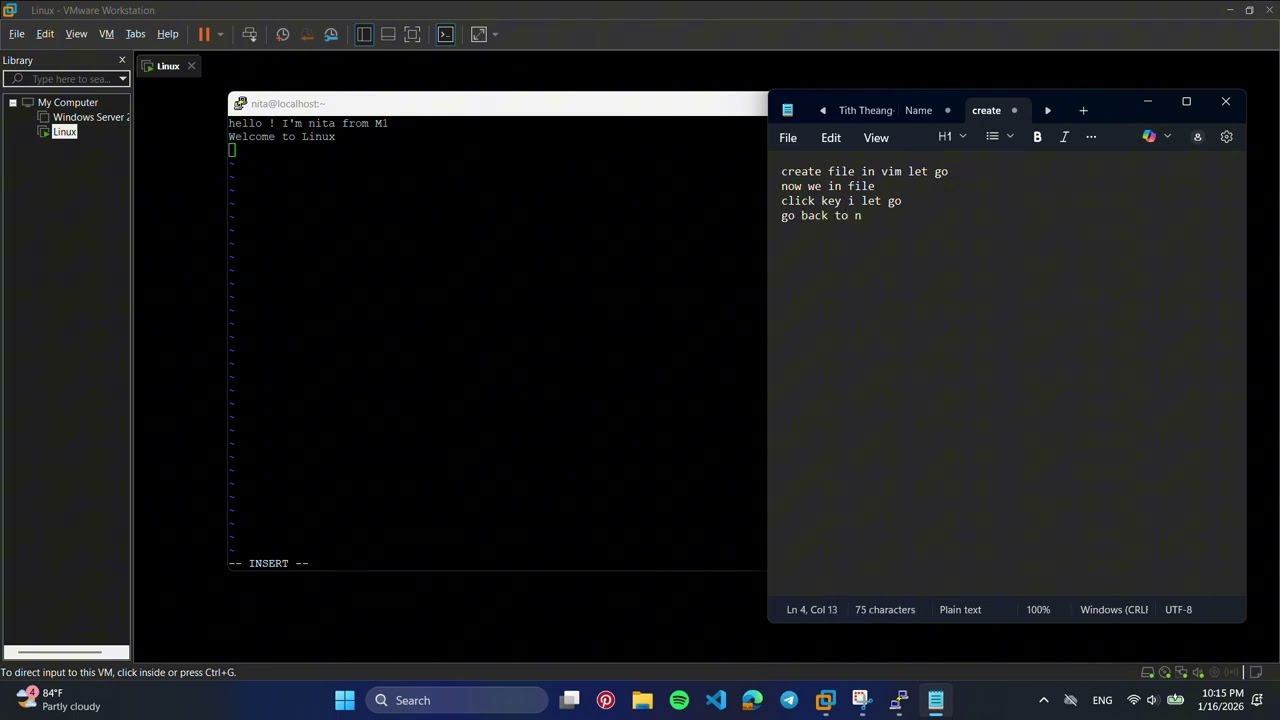Open the H1 heading dropdown
Image resolution: width=1280 pixels, height=720 pixels.
coord(951,137)
